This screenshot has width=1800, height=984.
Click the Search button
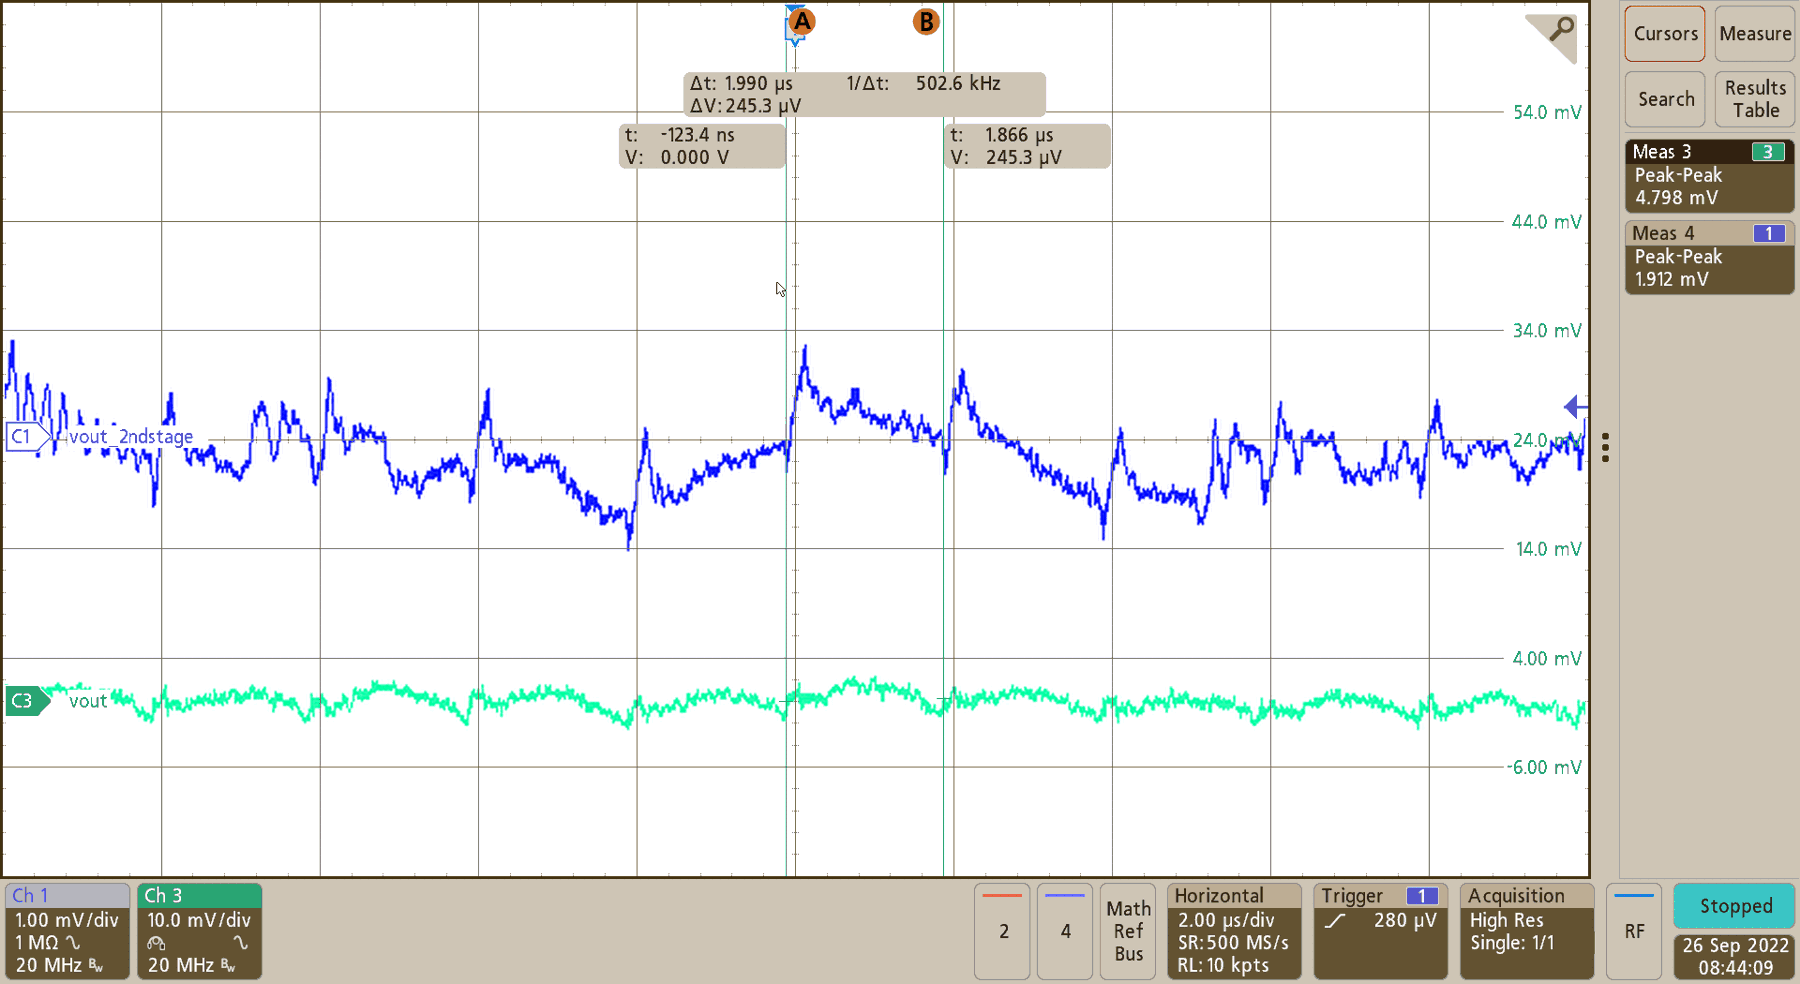[1664, 99]
